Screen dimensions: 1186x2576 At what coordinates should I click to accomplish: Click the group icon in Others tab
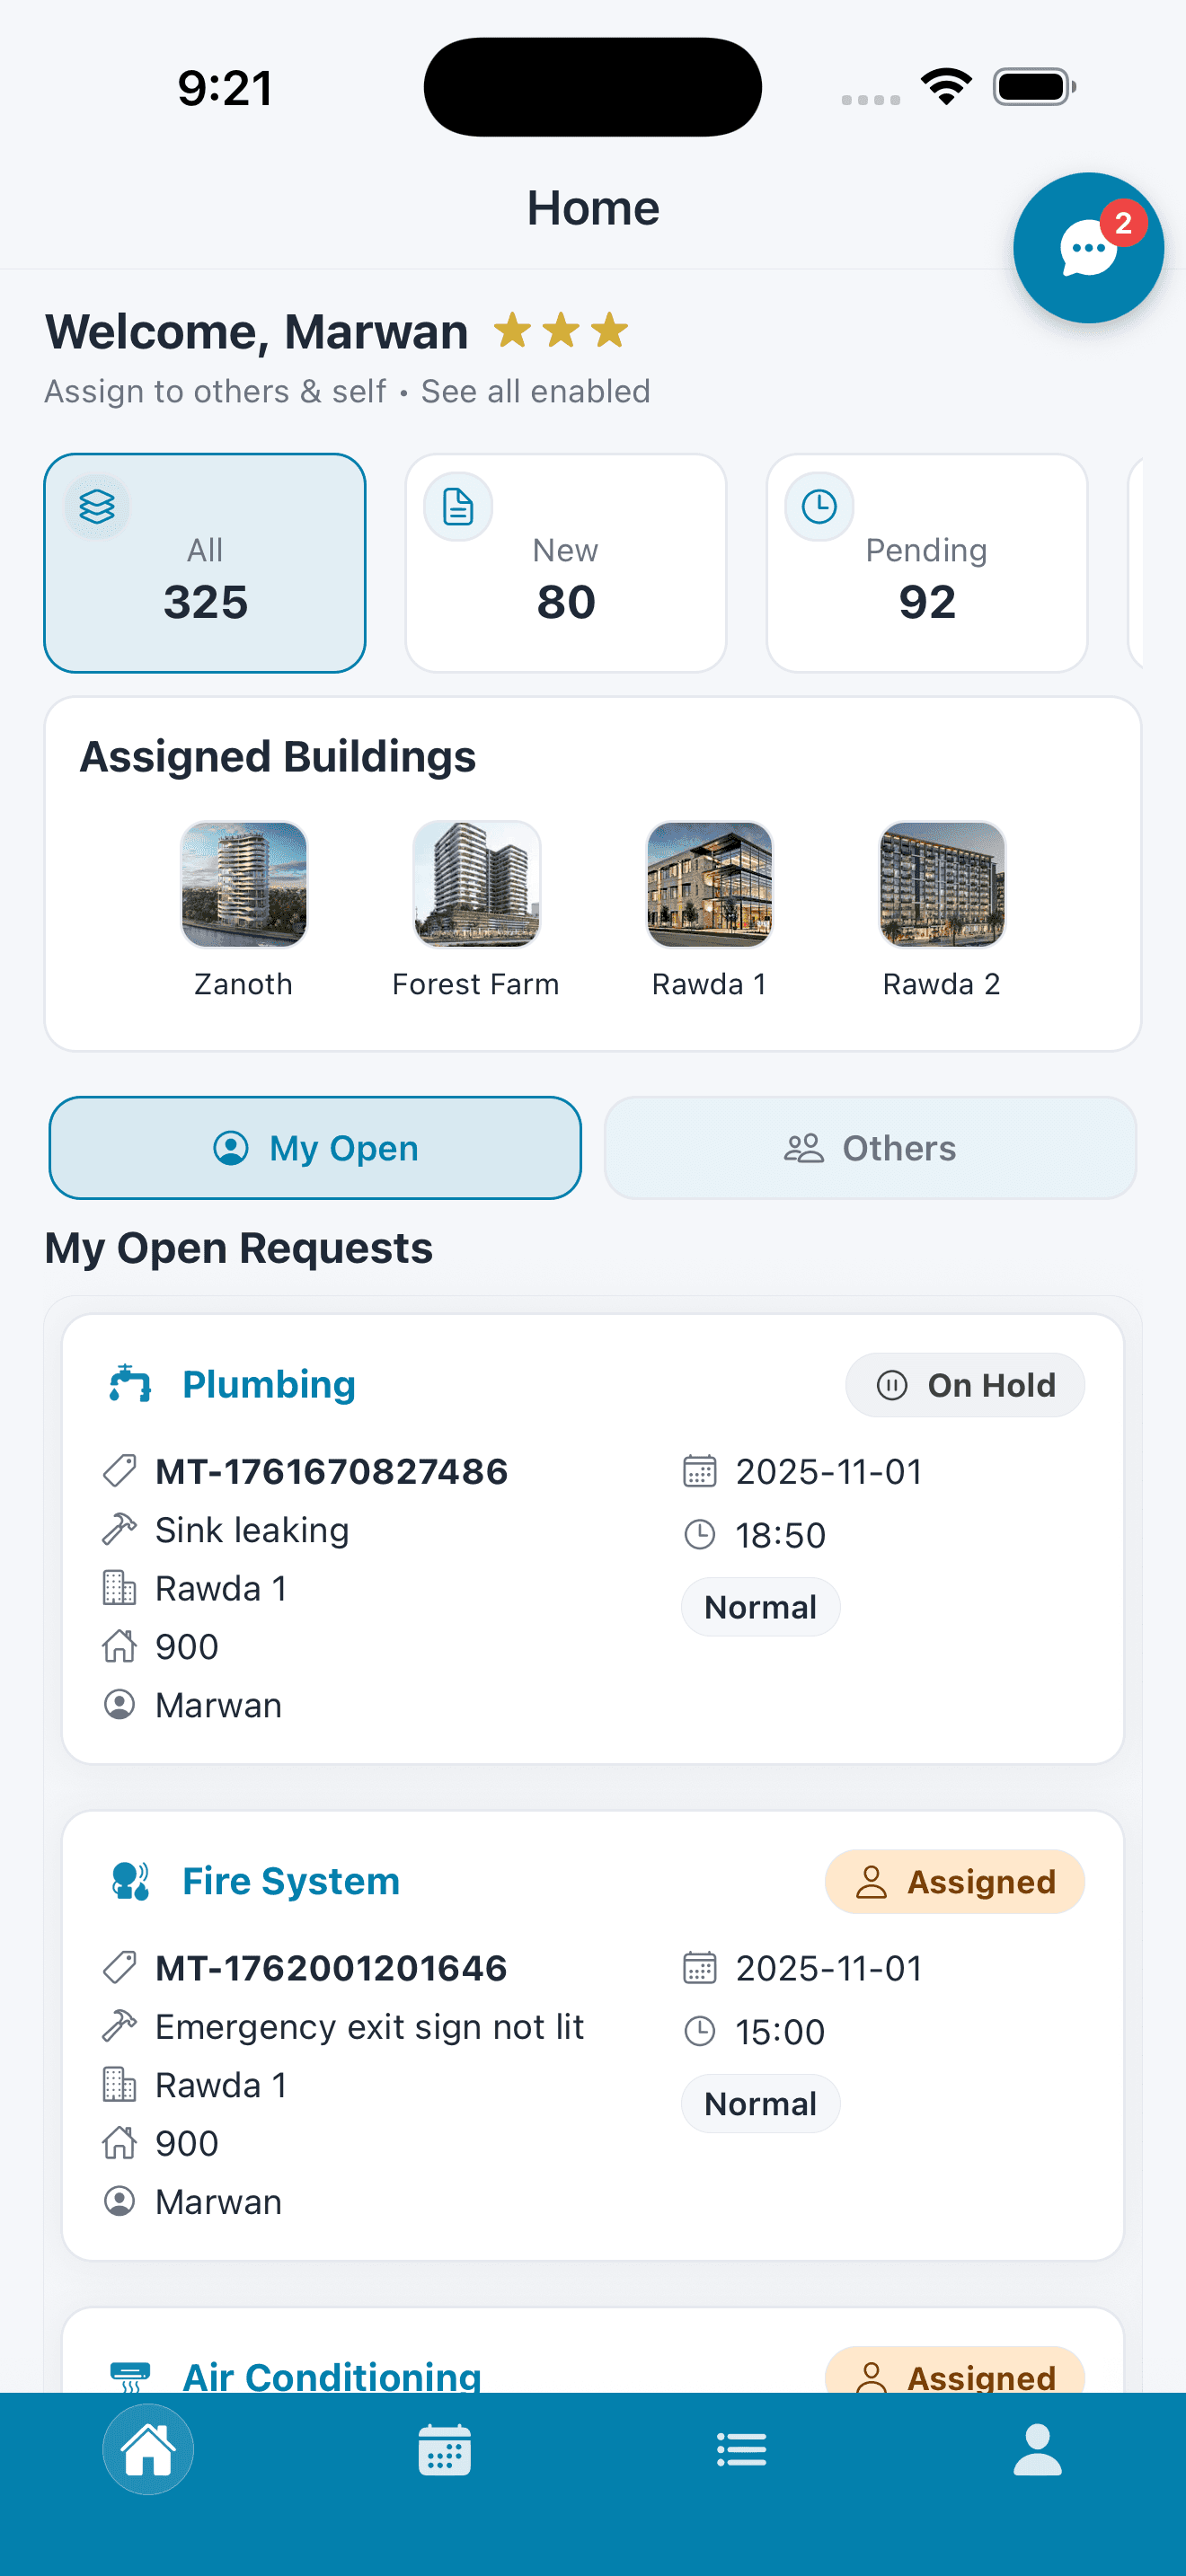pos(804,1148)
